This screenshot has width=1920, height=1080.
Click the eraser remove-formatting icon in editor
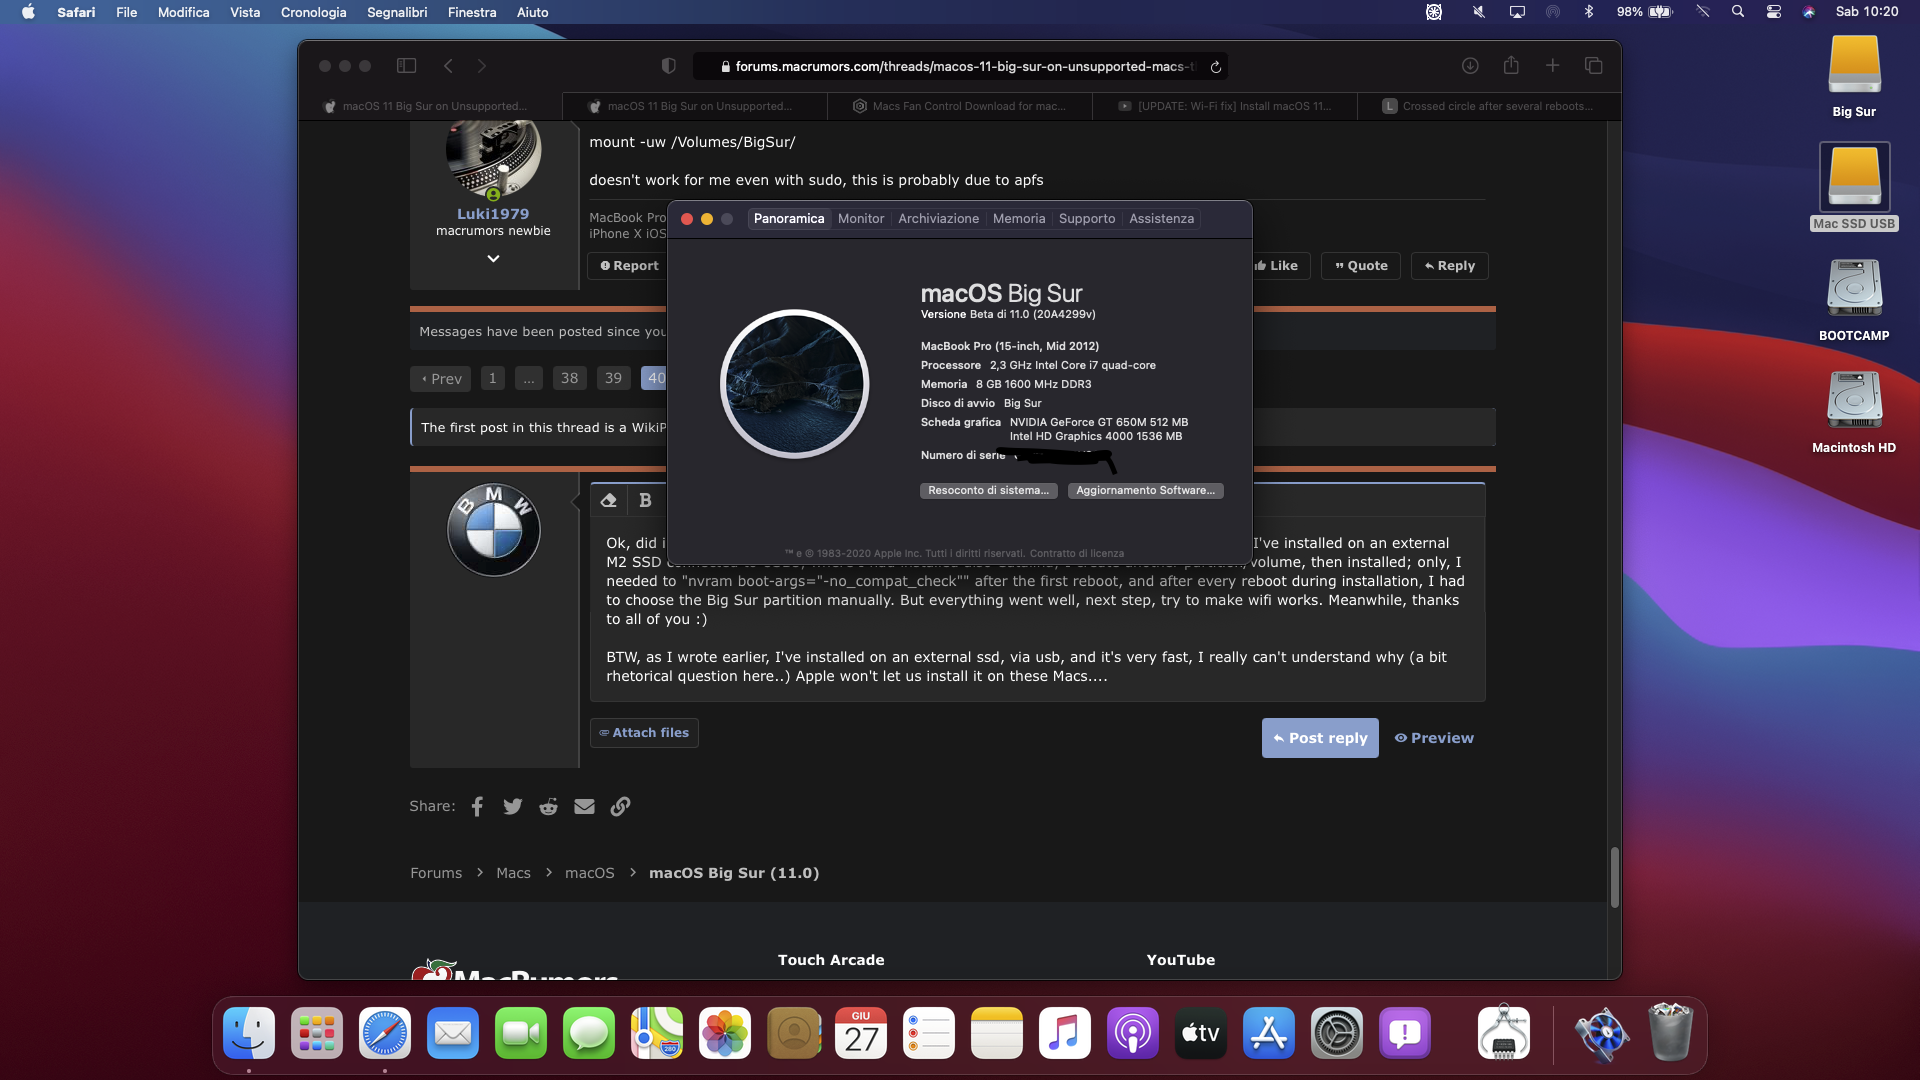tap(608, 501)
